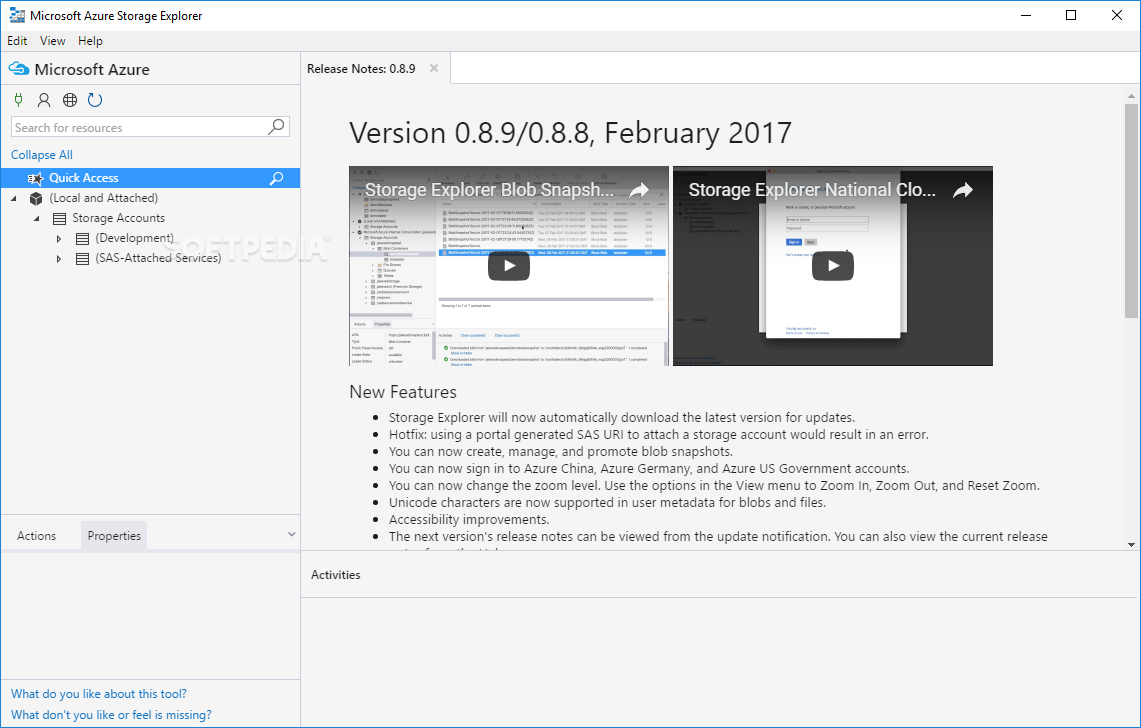Select the (Development) storage account label
The width and height of the screenshot is (1141, 728).
(x=135, y=238)
